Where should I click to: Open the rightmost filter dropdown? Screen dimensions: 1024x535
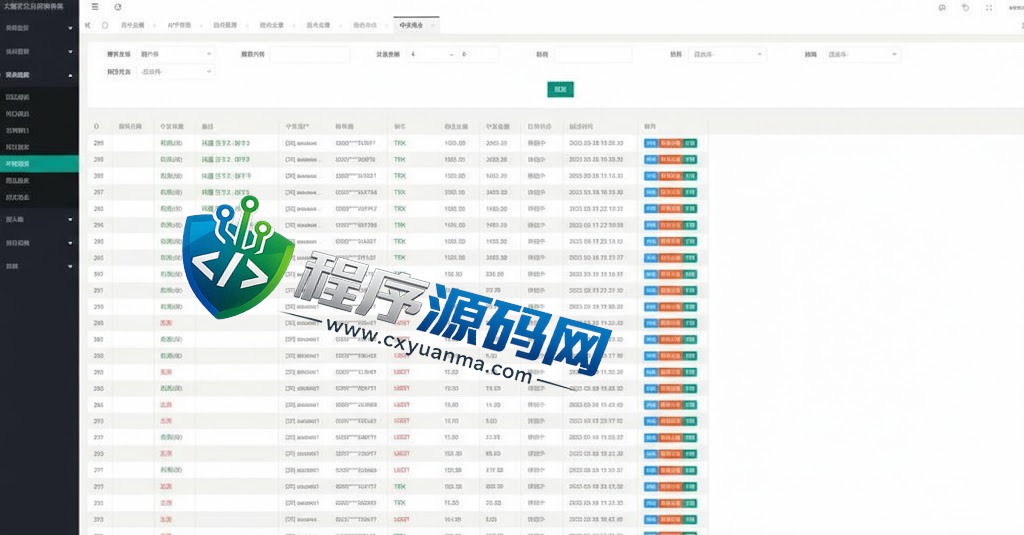(x=861, y=54)
